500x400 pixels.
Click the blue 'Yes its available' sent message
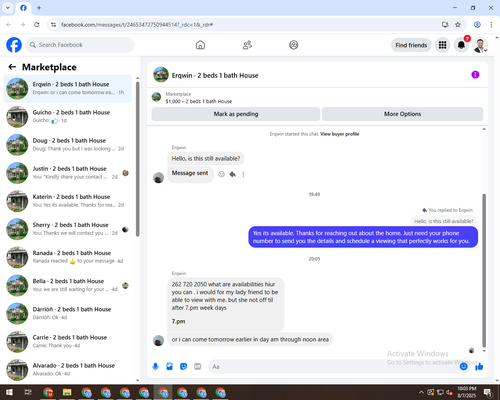(363, 237)
